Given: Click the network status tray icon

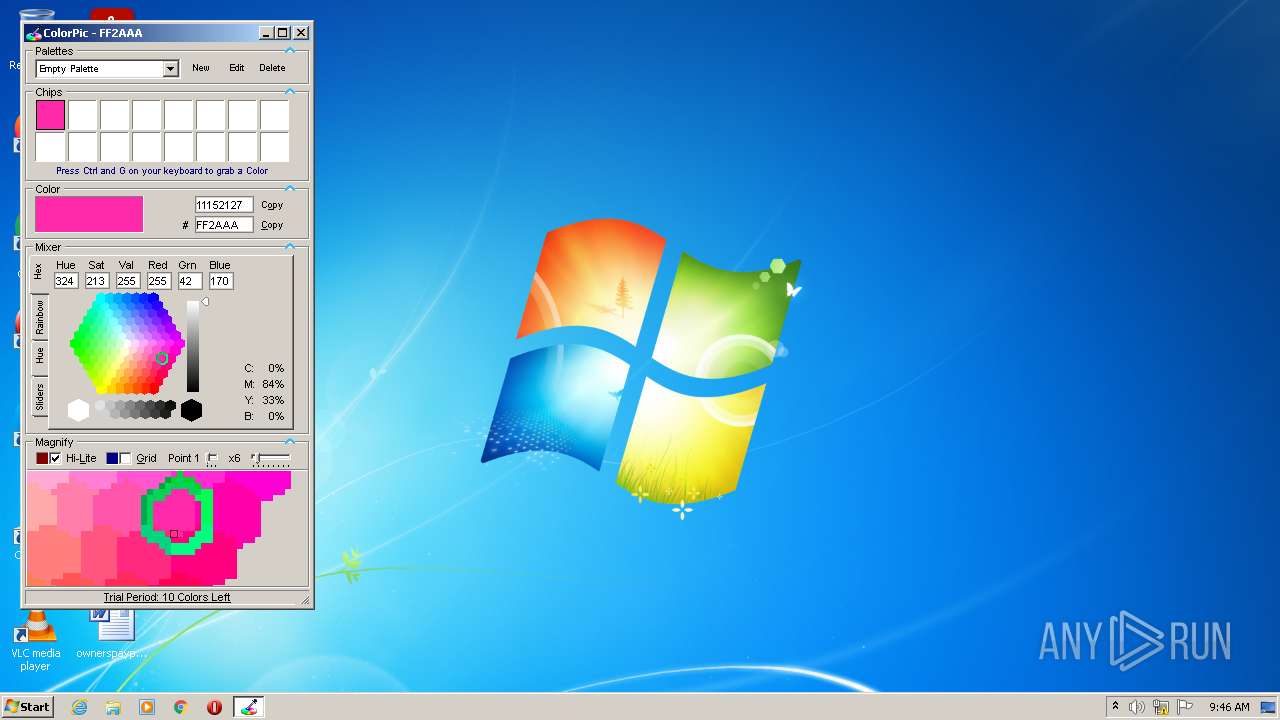Looking at the screenshot, I should pyautogui.click(x=1161, y=707).
